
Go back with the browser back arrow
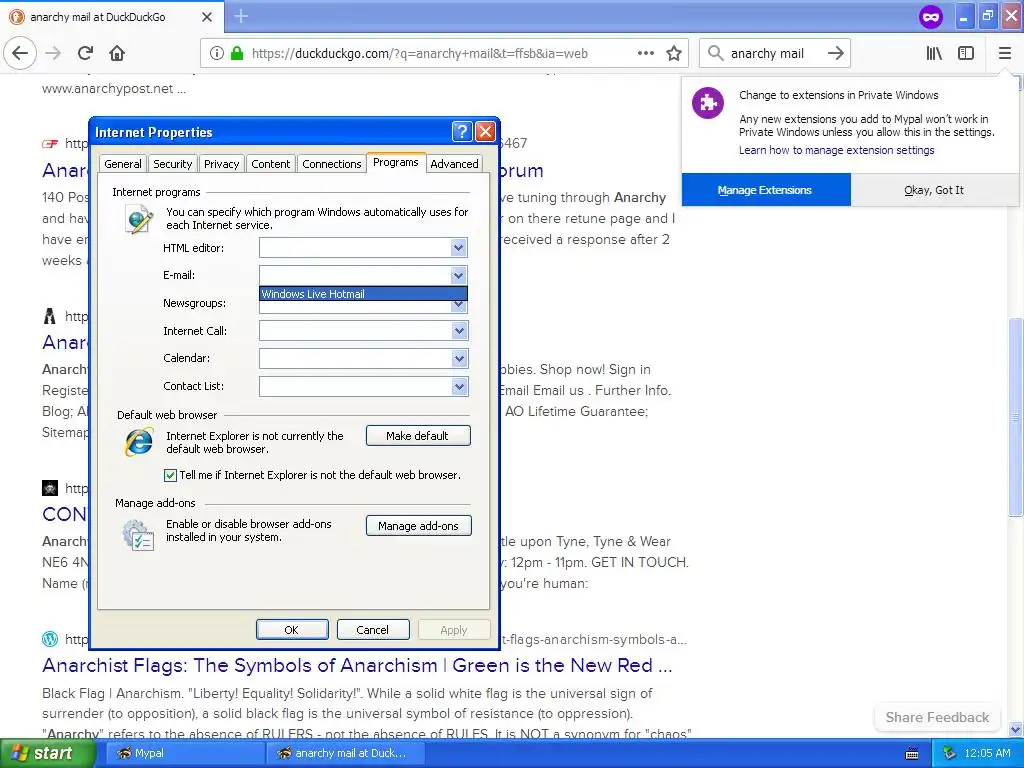(20, 53)
